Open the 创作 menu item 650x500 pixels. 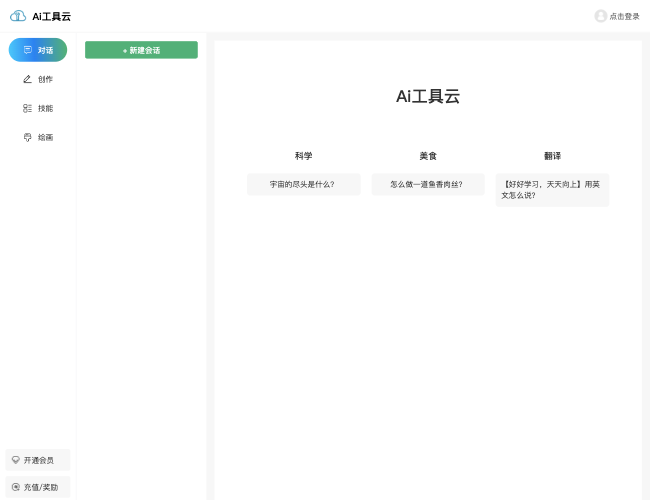click(x=38, y=79)
